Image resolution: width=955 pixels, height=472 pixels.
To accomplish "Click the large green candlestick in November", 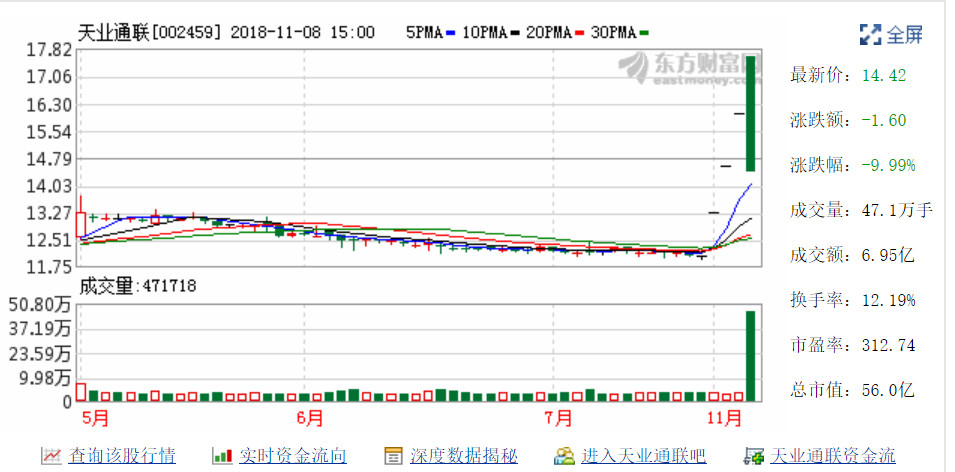I will (750, 113).
